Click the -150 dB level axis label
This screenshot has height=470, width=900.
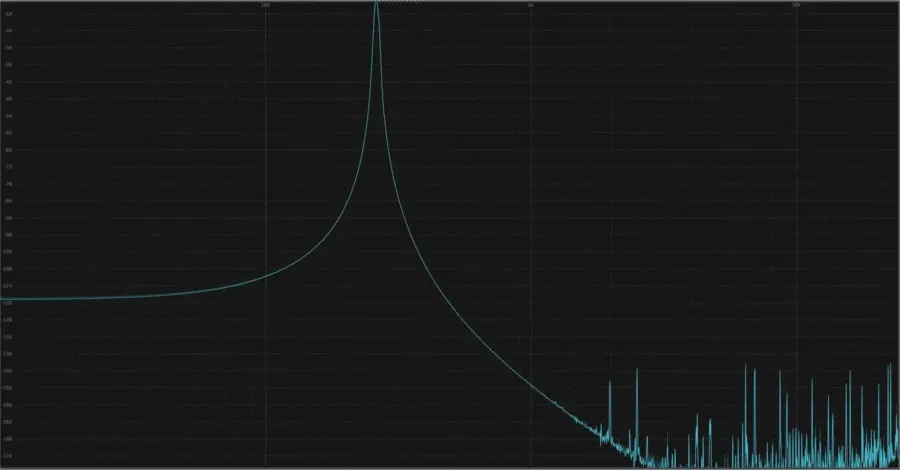pos(9,388)
